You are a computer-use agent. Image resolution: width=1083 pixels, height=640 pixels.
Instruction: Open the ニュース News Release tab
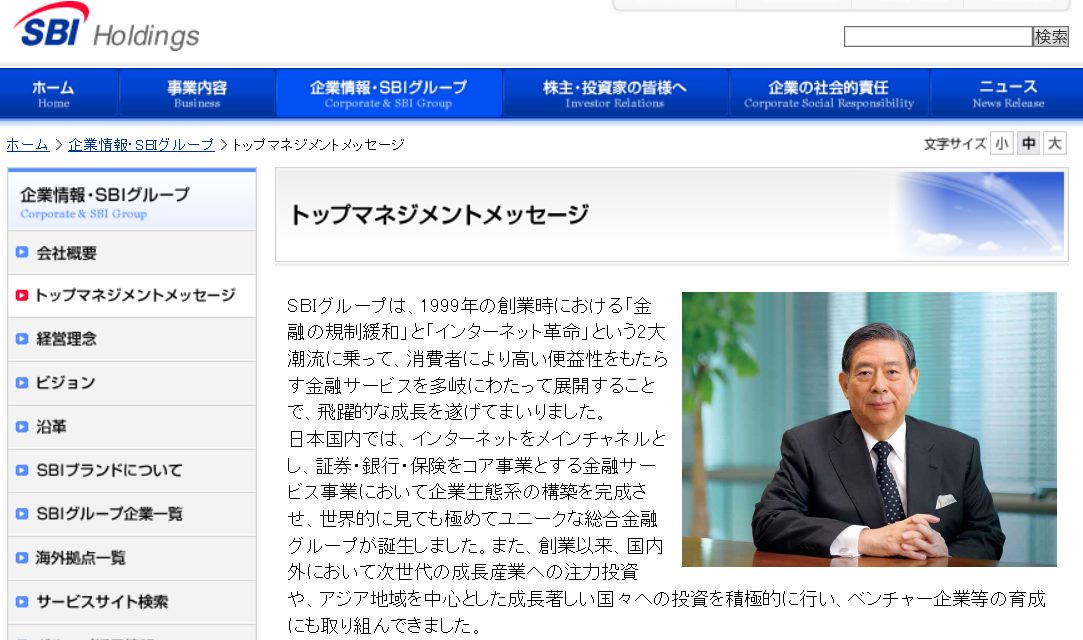point(1007,94)
